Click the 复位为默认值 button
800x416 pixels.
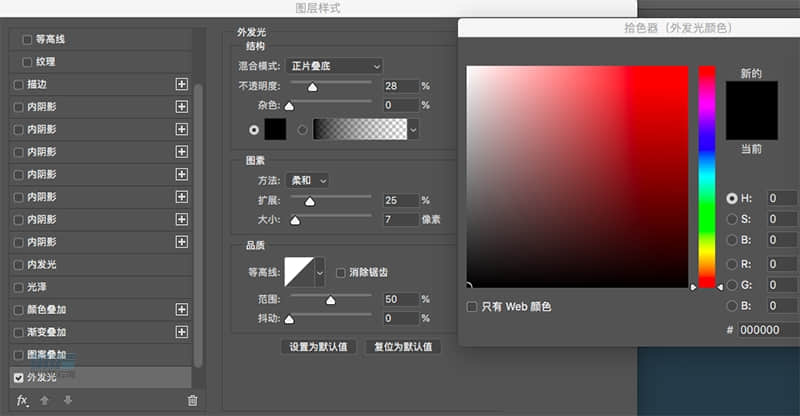click(403, 347)
